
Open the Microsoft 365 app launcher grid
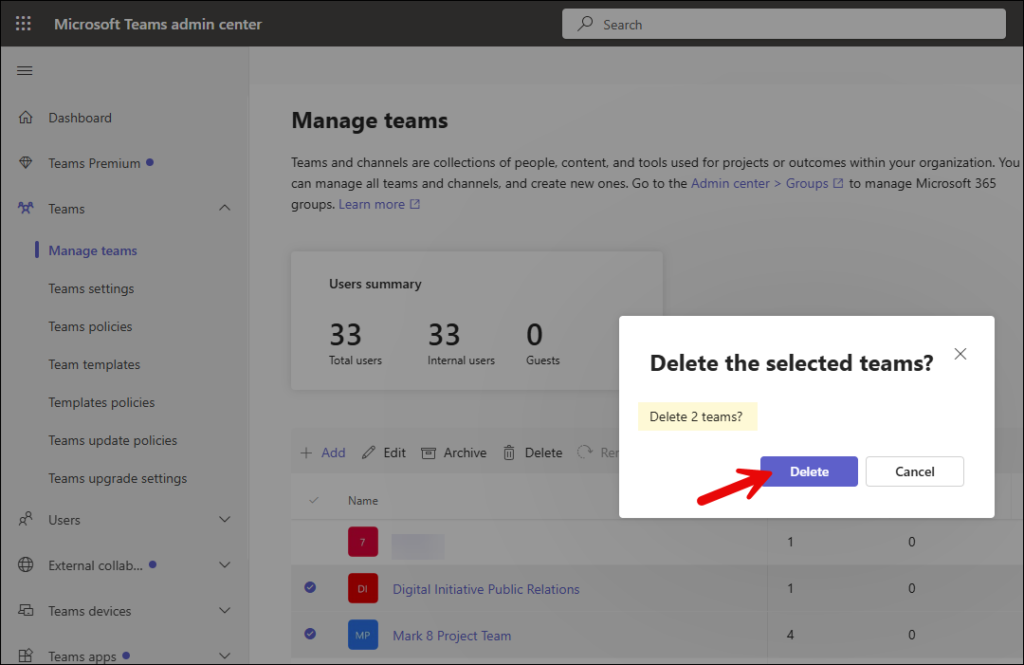tap(22, 23)
